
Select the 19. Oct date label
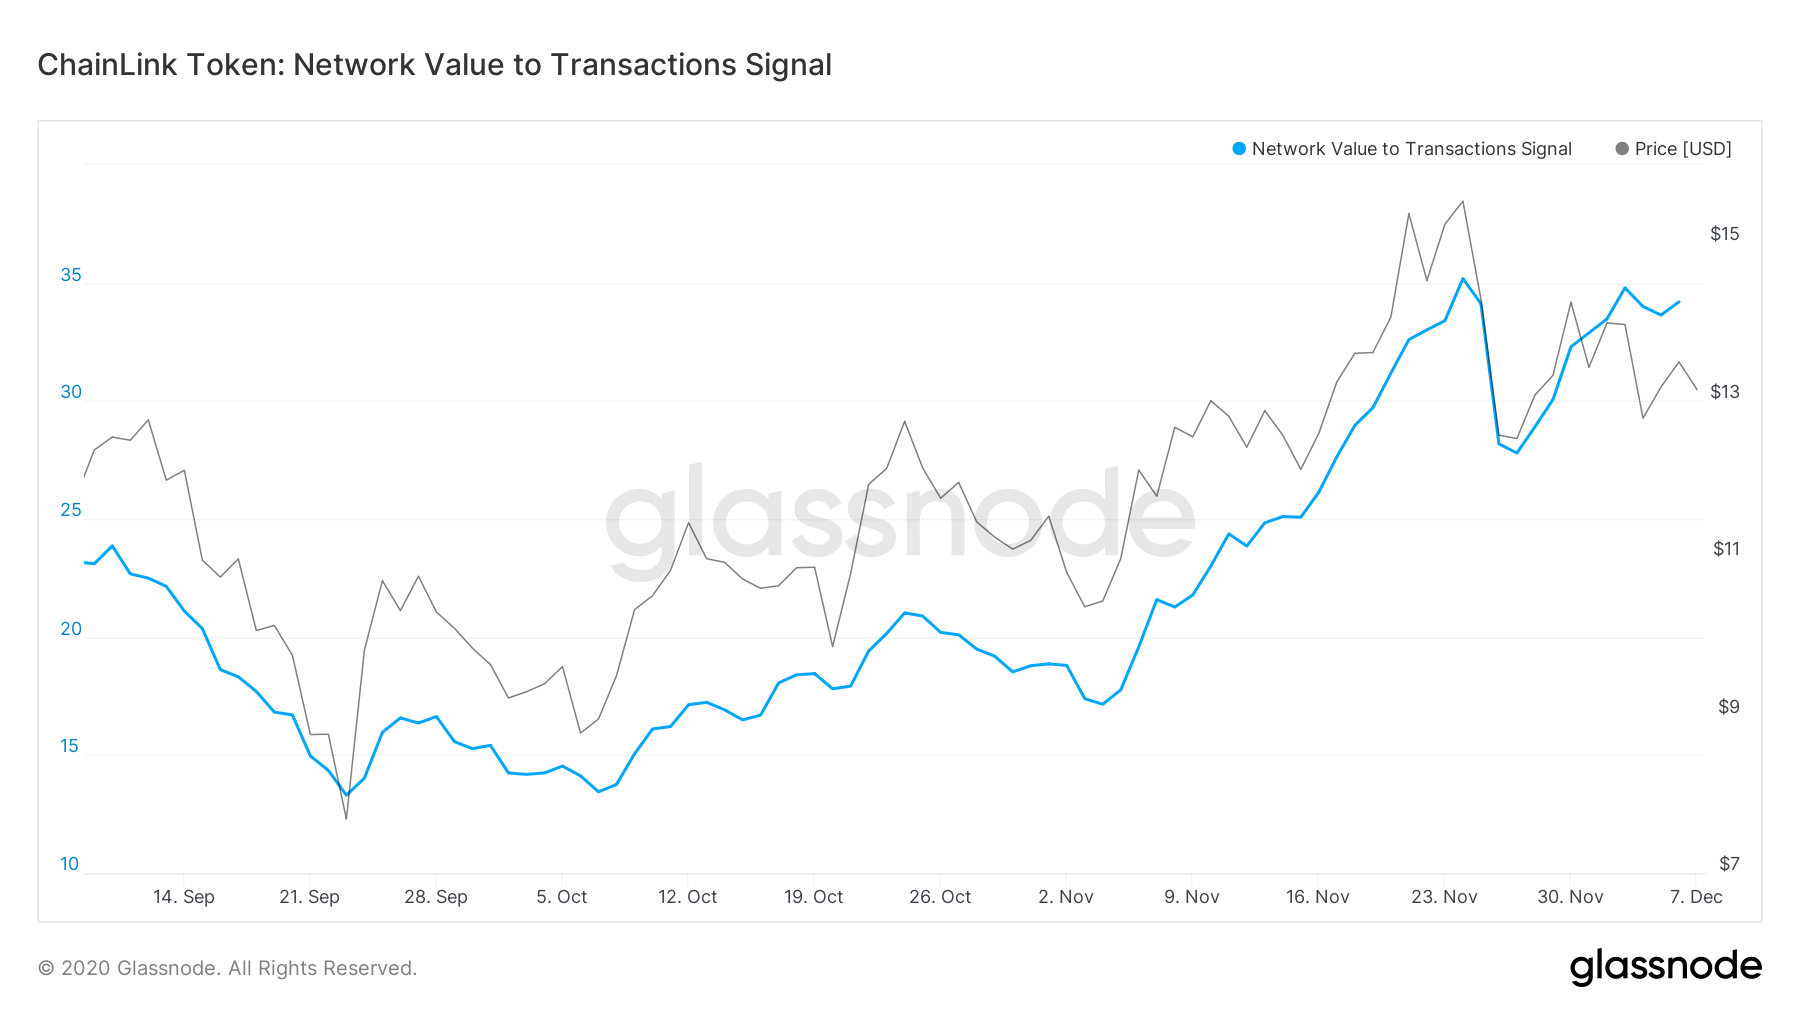tap(813, 897)
